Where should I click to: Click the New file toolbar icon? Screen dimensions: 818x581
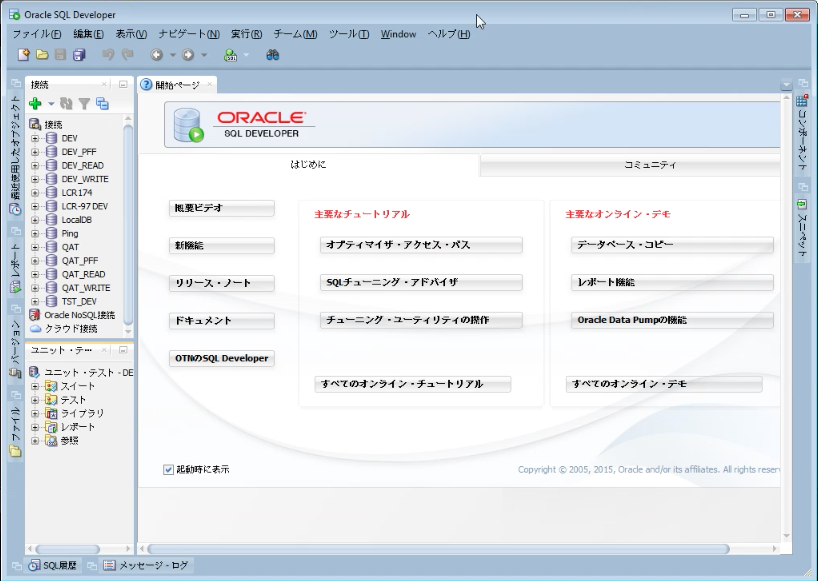(23, 55)
